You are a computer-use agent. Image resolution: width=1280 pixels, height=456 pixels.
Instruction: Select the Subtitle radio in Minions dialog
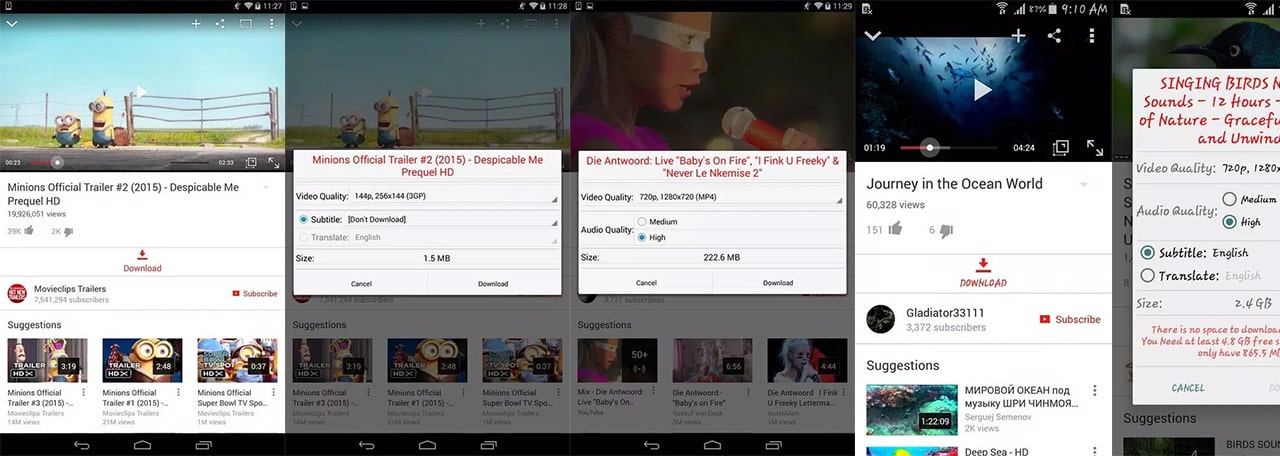(303, 219)
